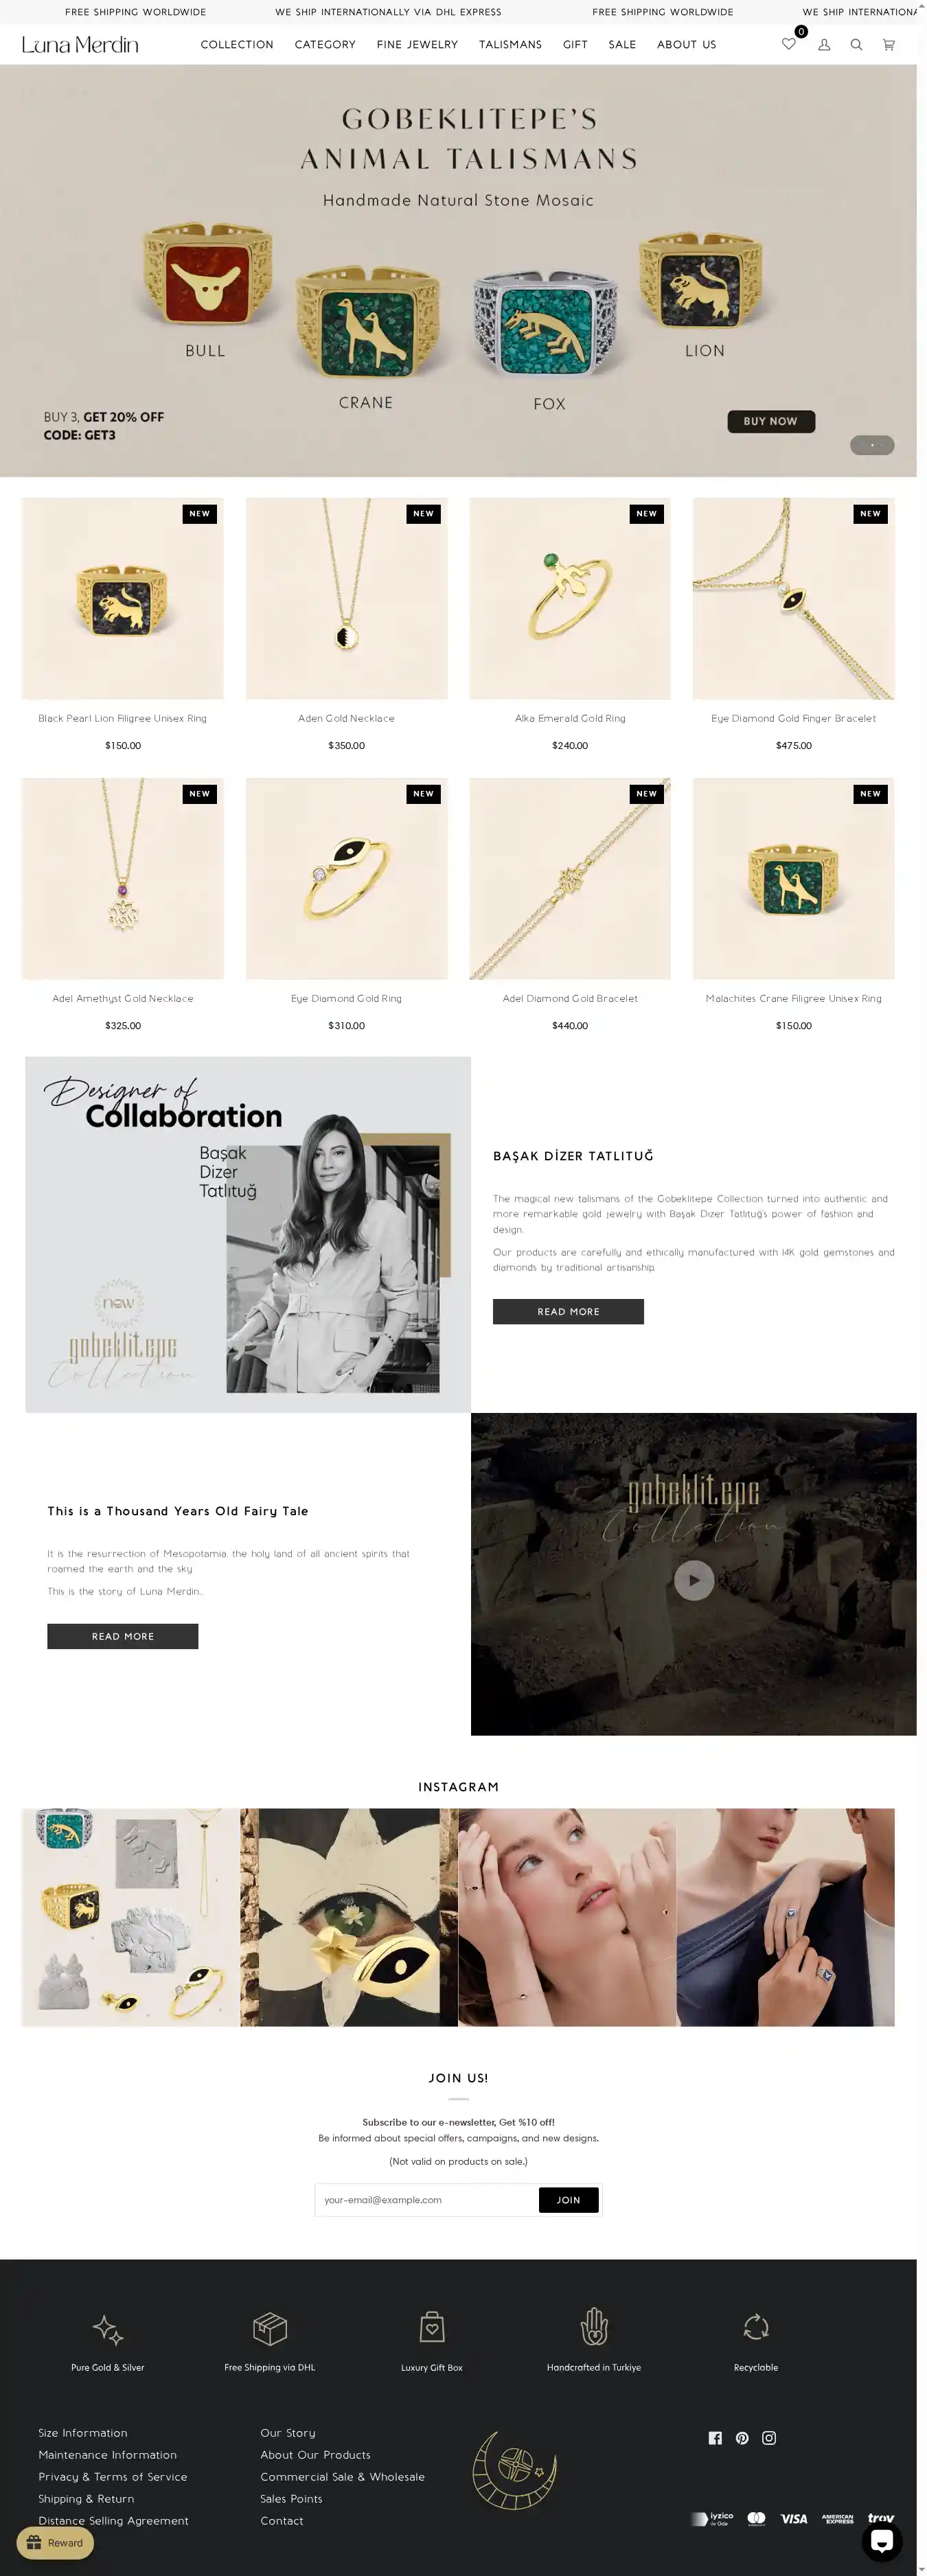Open the Shipping & Return link
Screen dimensions: 927x2576
point(86,2498)
